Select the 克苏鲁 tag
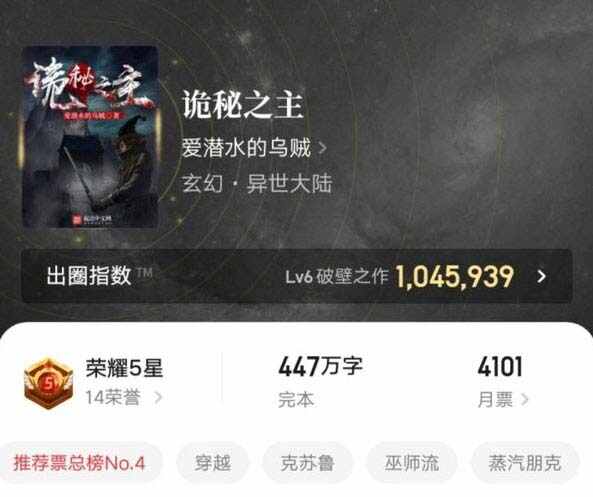 [x=307, y=463]
